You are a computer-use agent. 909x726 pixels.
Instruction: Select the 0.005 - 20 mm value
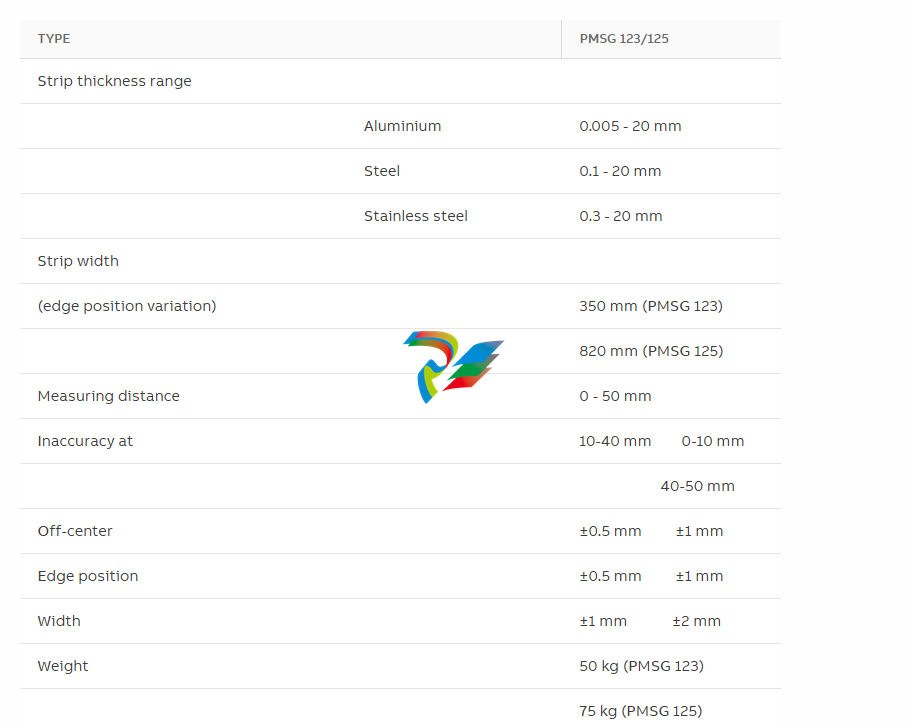point(630,126)
